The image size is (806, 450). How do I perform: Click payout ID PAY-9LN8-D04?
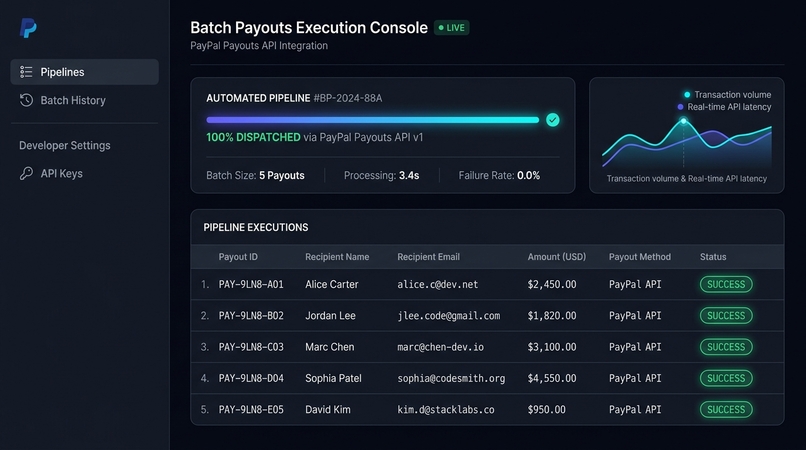pyautogui.click(x=251, y=379)
